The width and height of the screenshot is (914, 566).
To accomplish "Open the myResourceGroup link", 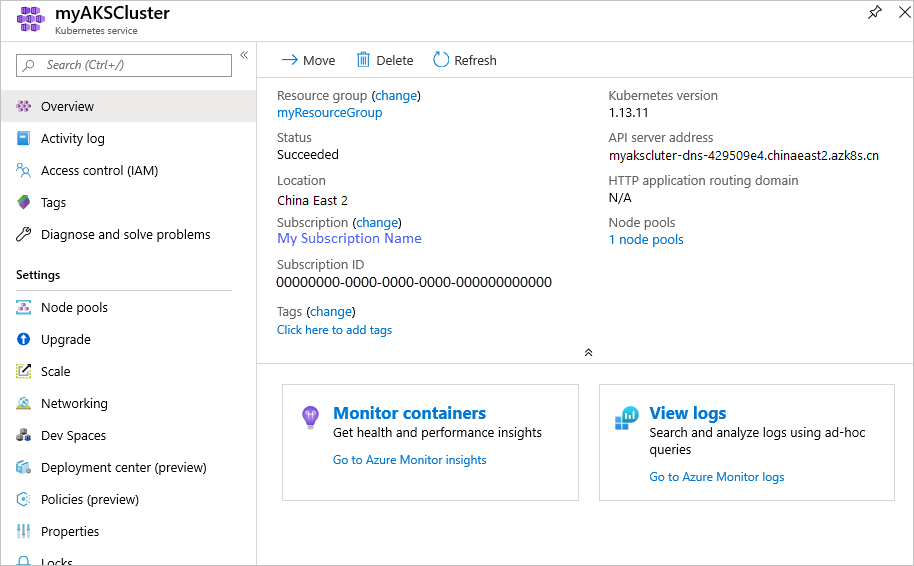I will click(329, 113).
